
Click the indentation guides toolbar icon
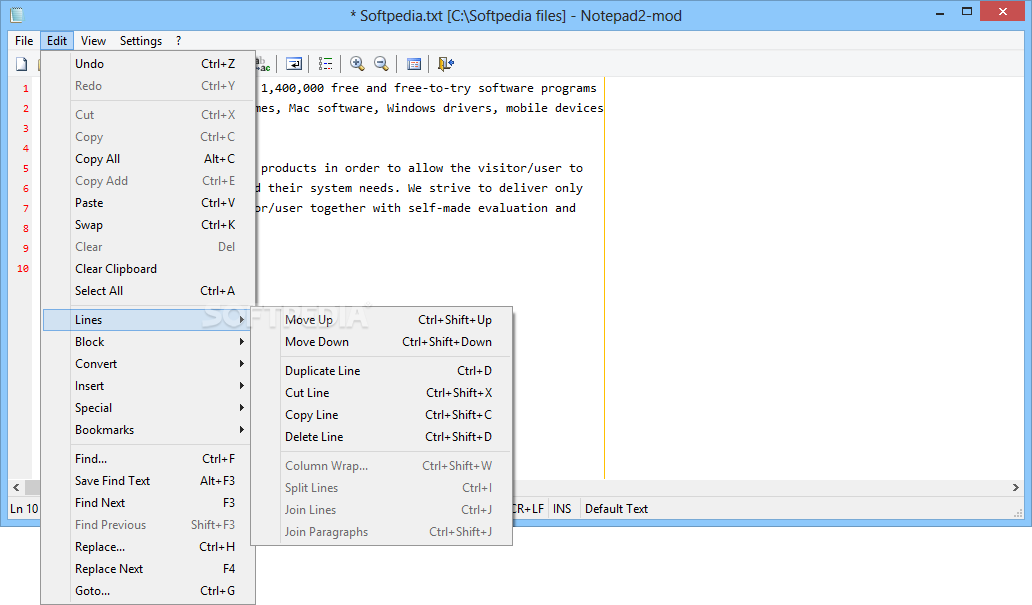[325, 64]
